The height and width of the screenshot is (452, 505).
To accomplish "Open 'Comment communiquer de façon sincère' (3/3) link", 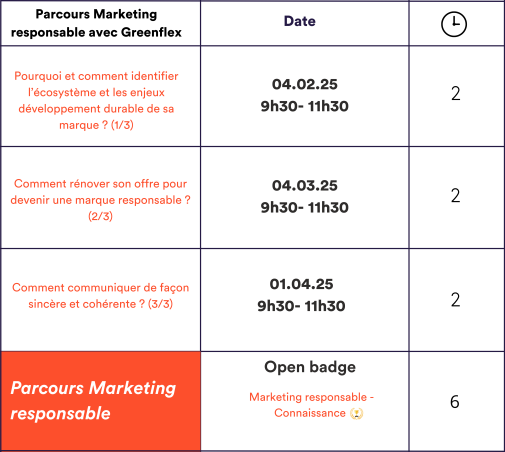I will pyautogui.click(x=100, y=296).
